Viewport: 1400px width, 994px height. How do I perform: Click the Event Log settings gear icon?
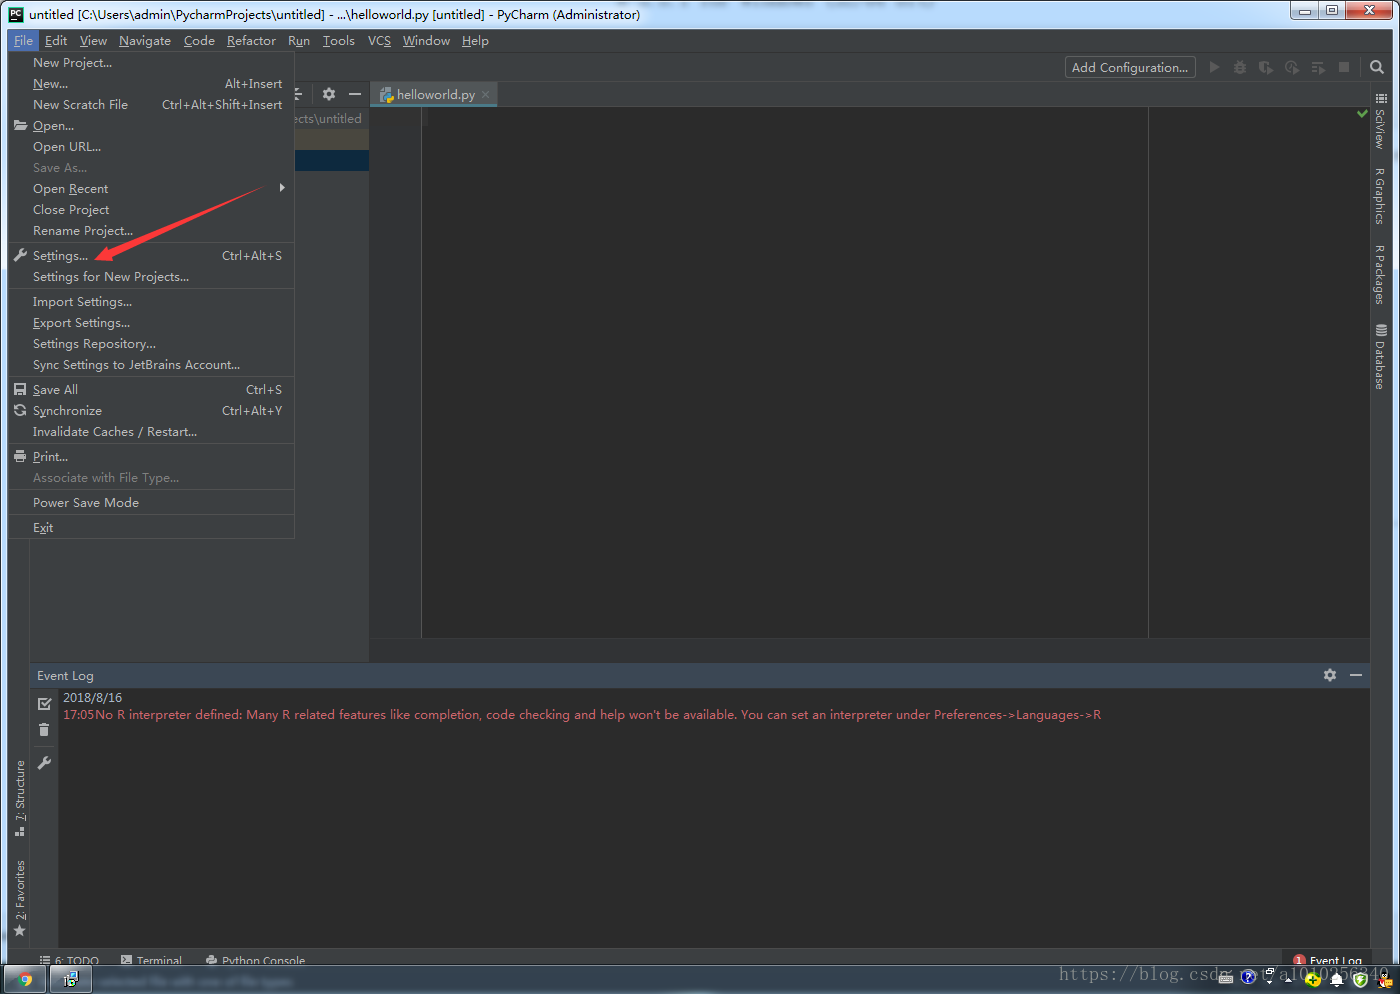pyautogui.click(x=1330, y=675)
